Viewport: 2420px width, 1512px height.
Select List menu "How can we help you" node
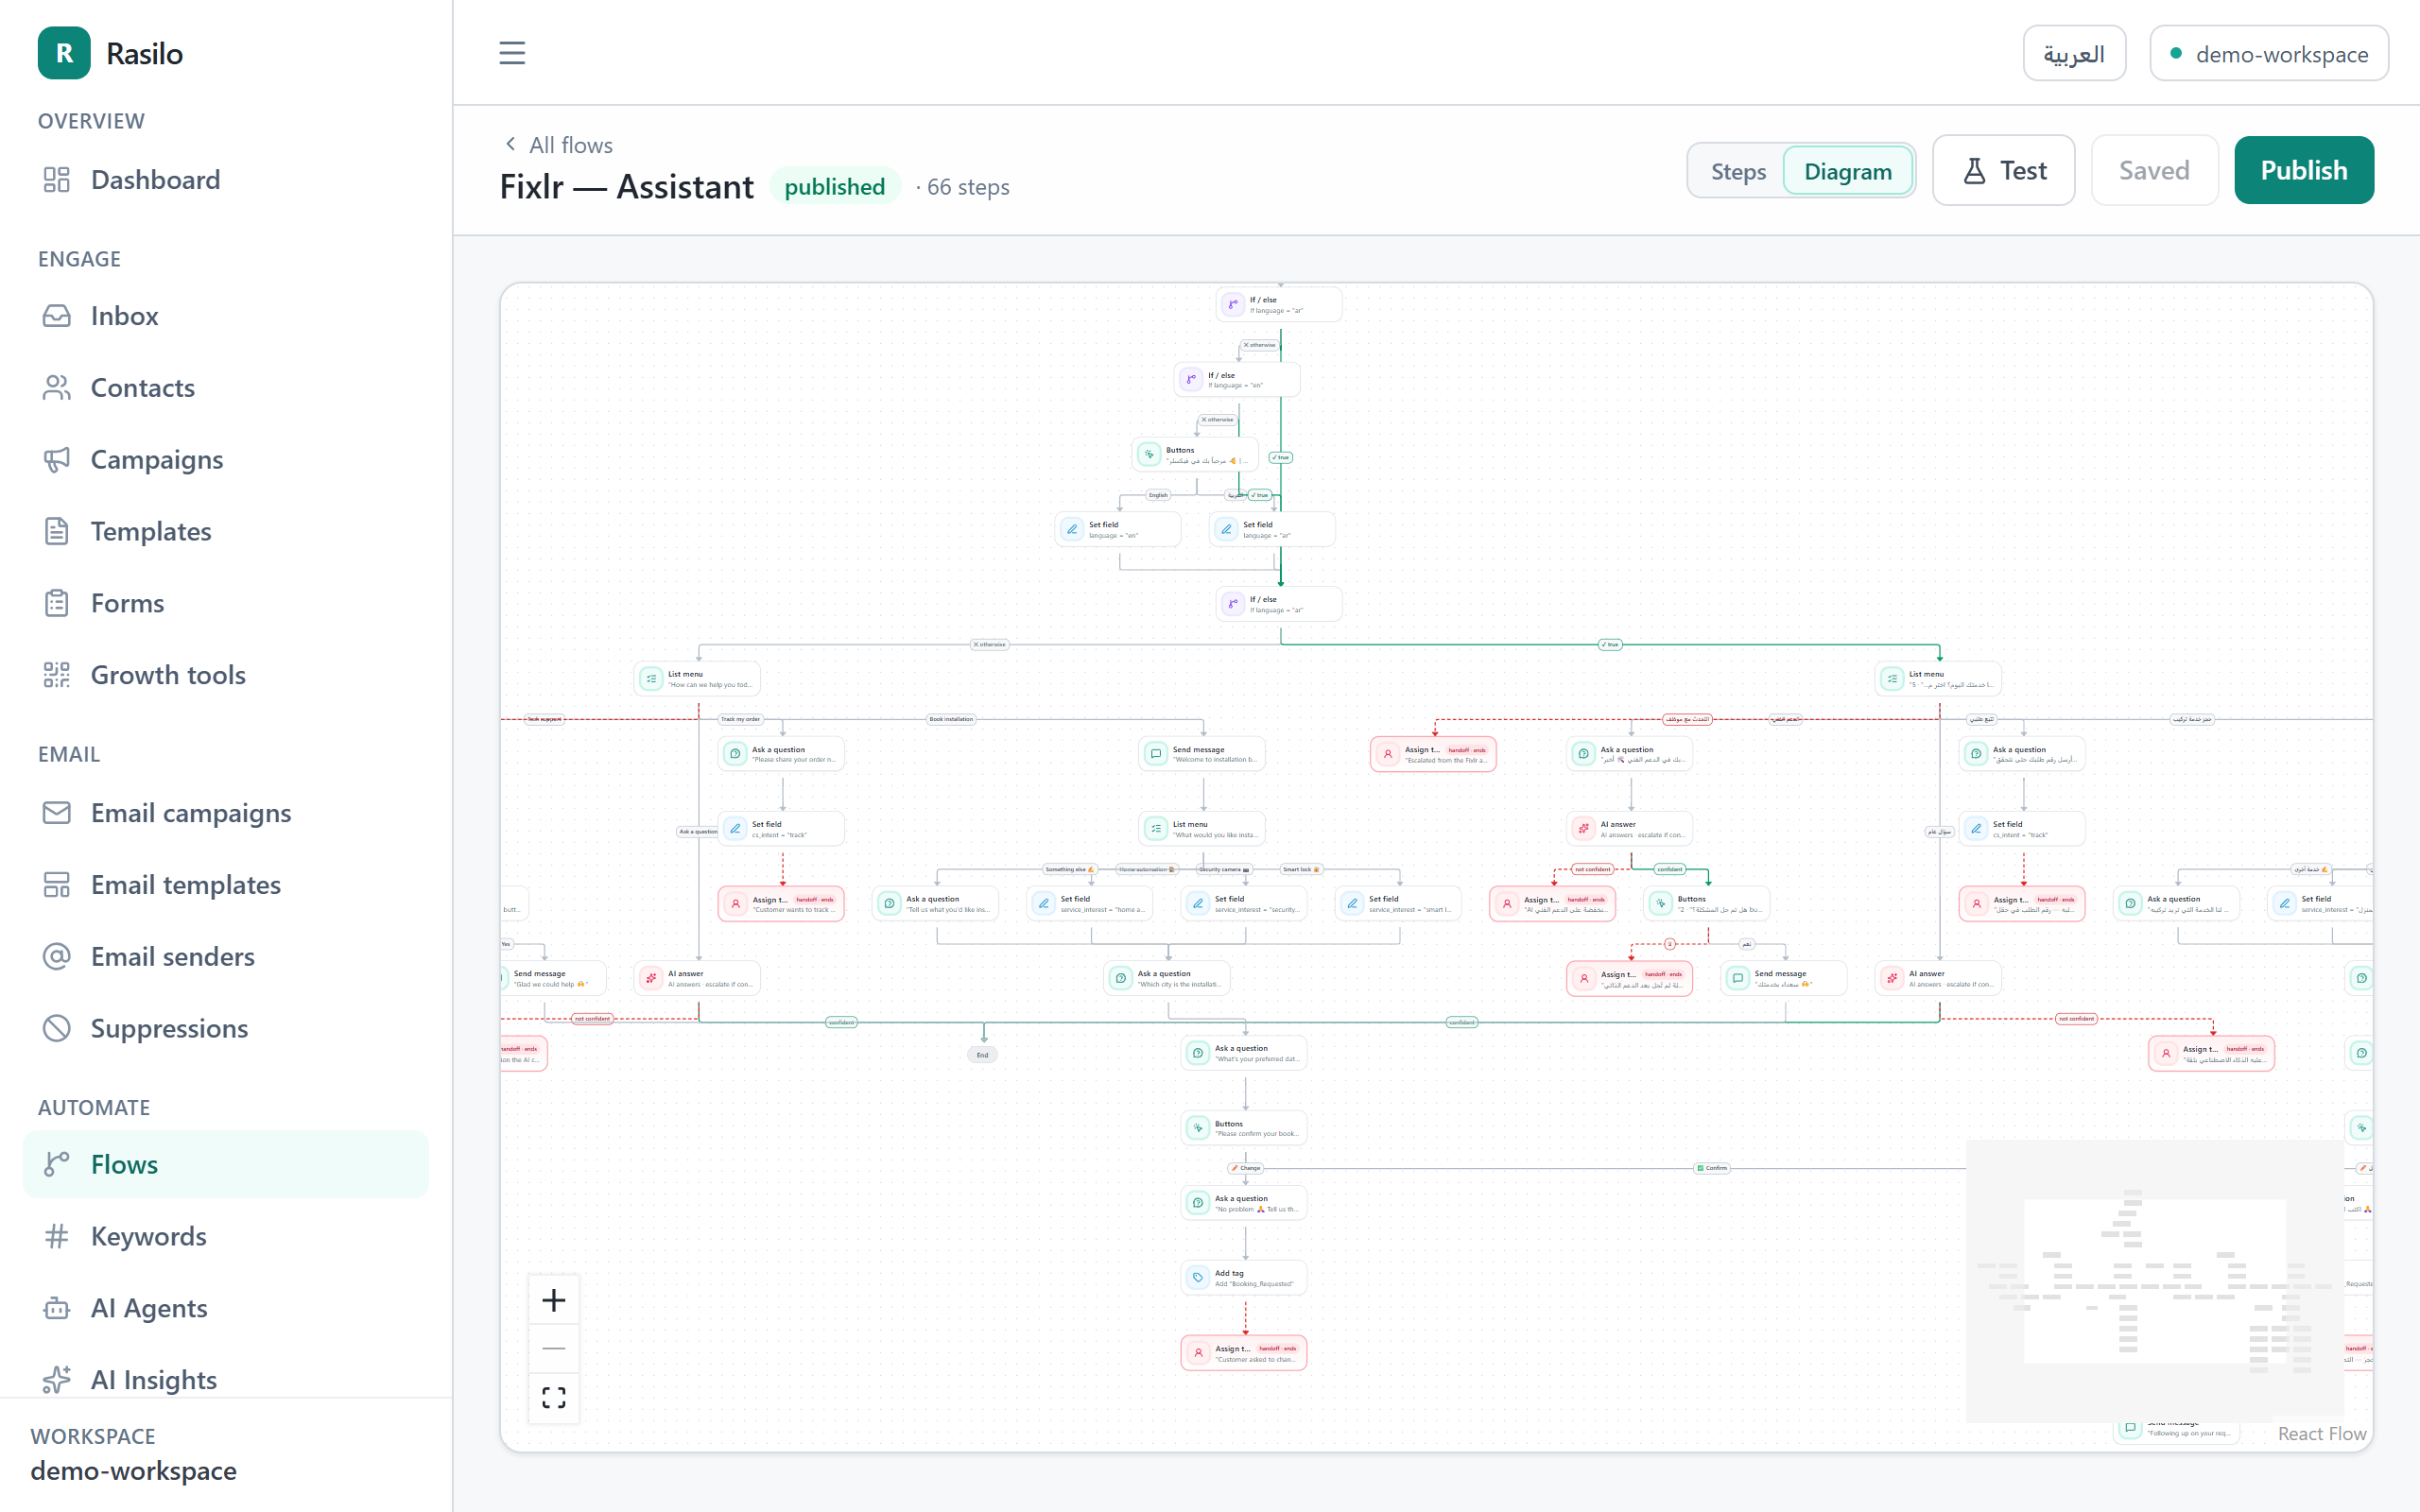(697, 679)
